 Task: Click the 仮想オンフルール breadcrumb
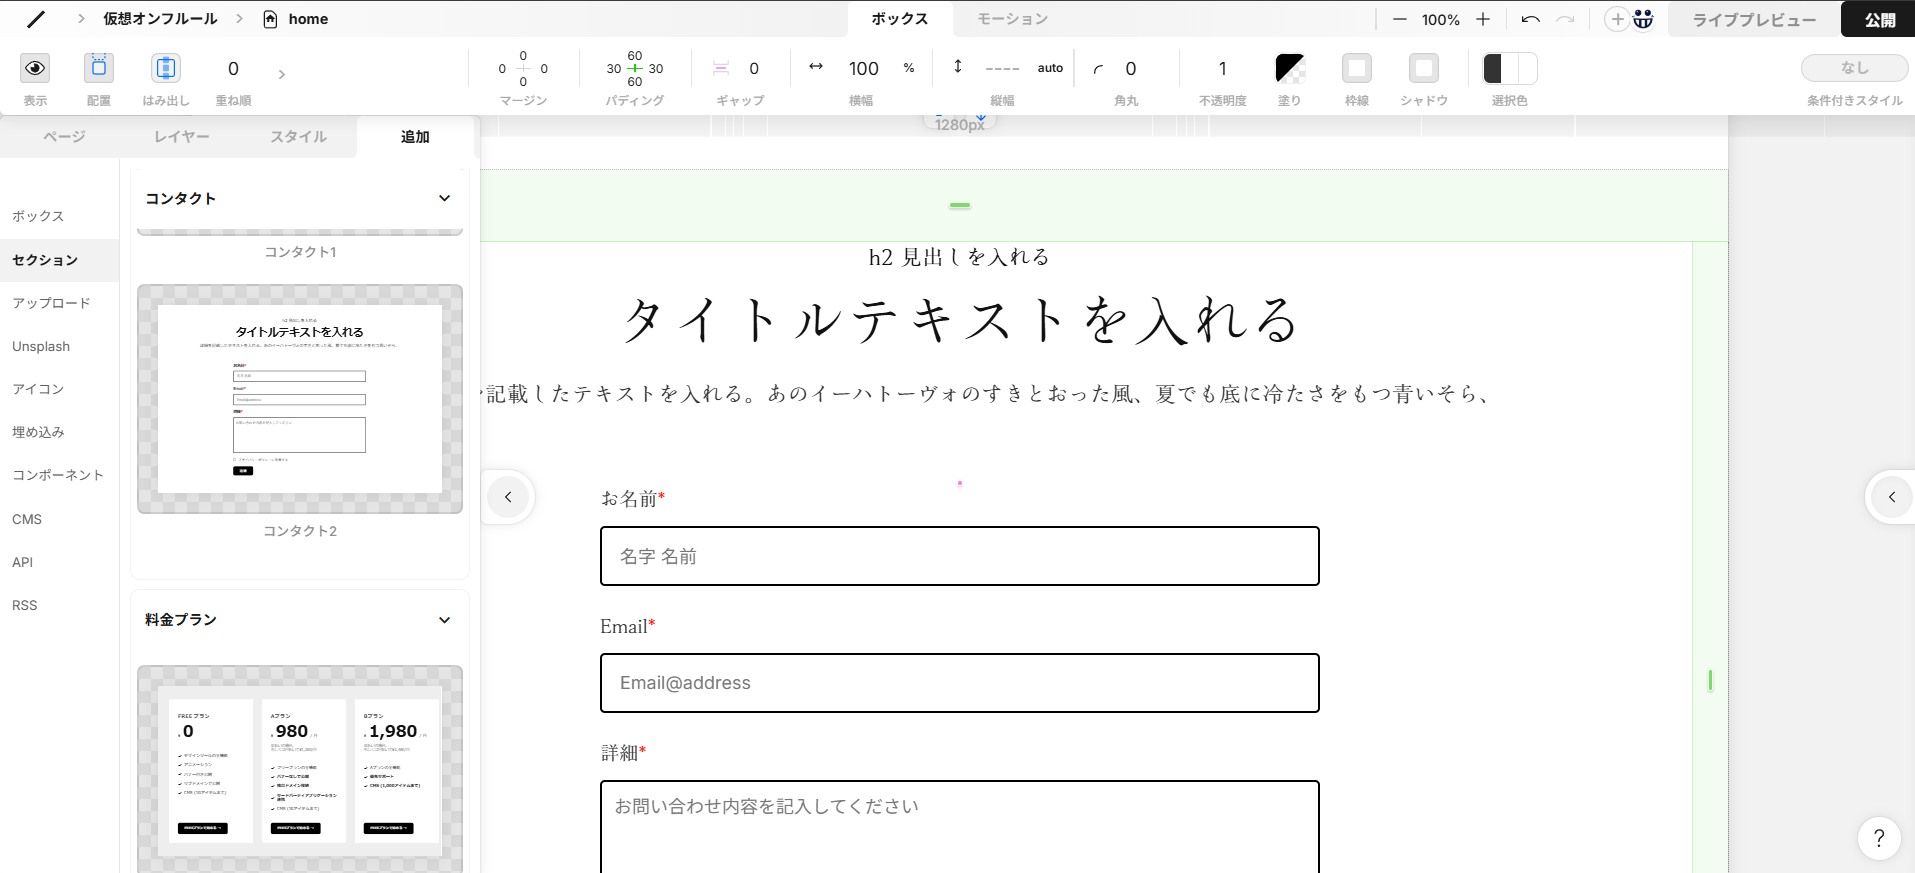point(160,19)
